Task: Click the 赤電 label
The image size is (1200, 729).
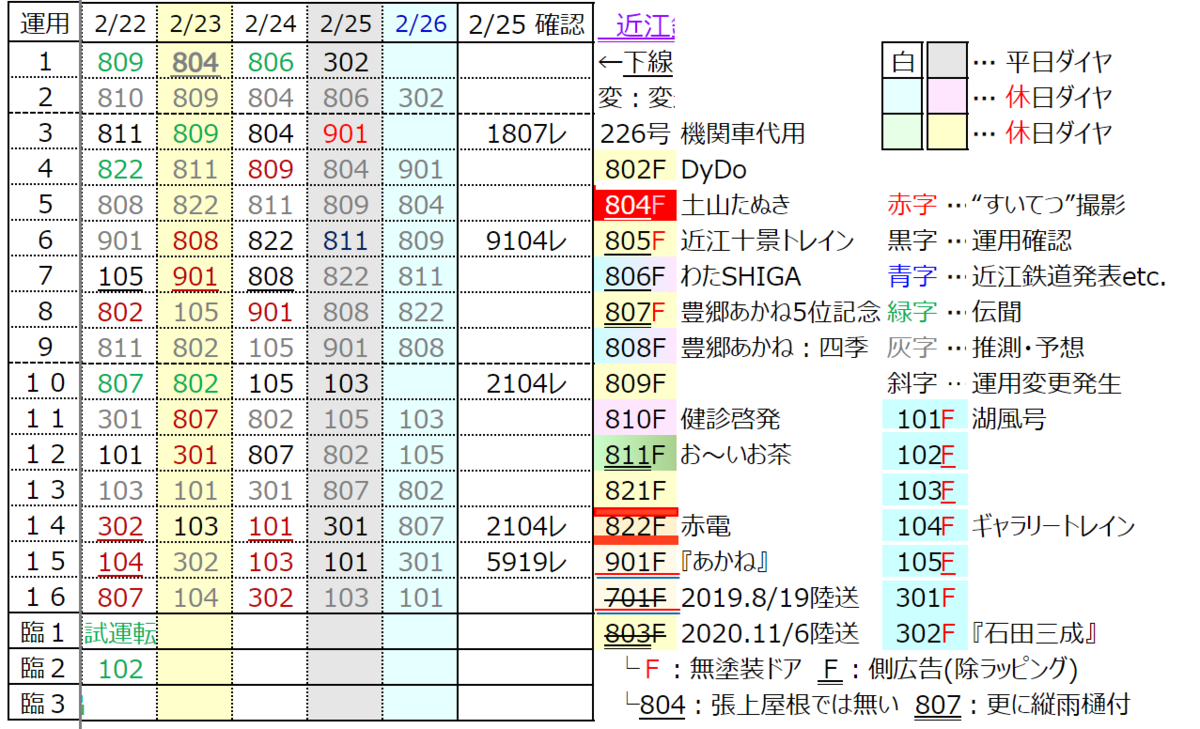Action: [x=705, y=525]
